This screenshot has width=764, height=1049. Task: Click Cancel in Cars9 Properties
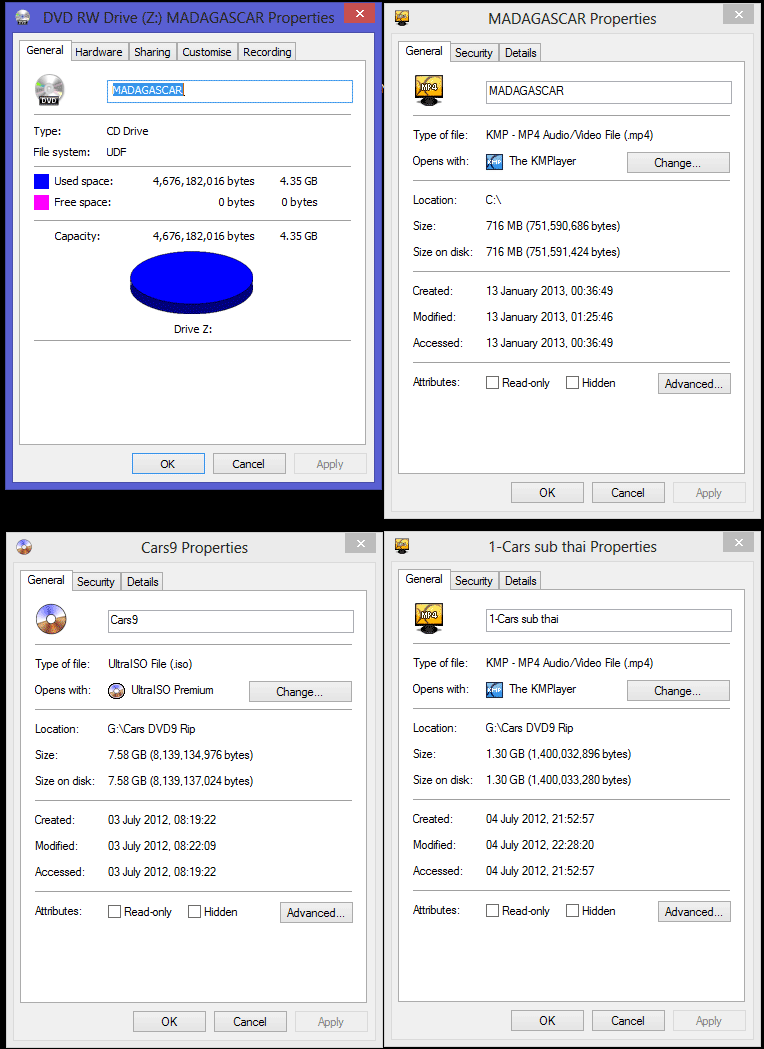[x=250, y=1022]
